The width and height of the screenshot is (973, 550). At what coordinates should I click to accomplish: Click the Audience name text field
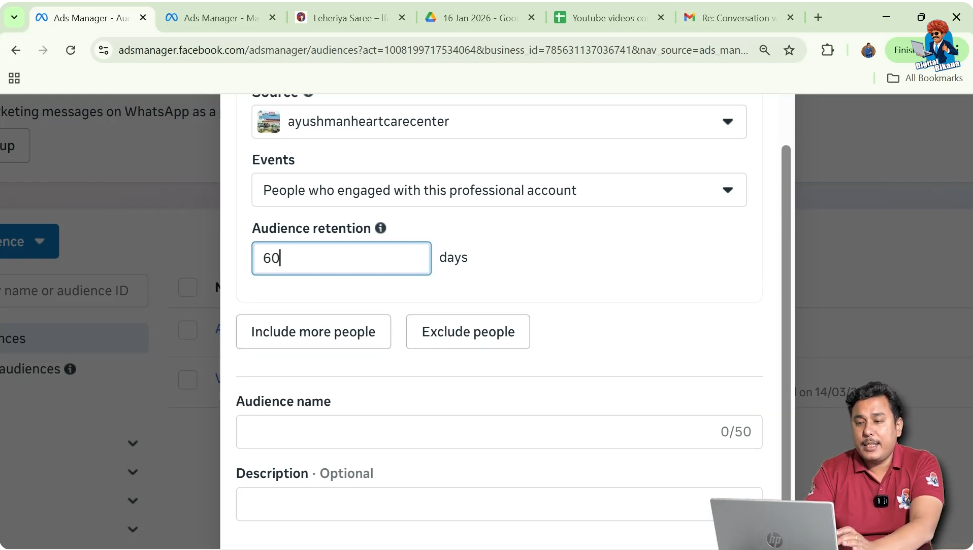pyautogui.click(x=499, y=432)
